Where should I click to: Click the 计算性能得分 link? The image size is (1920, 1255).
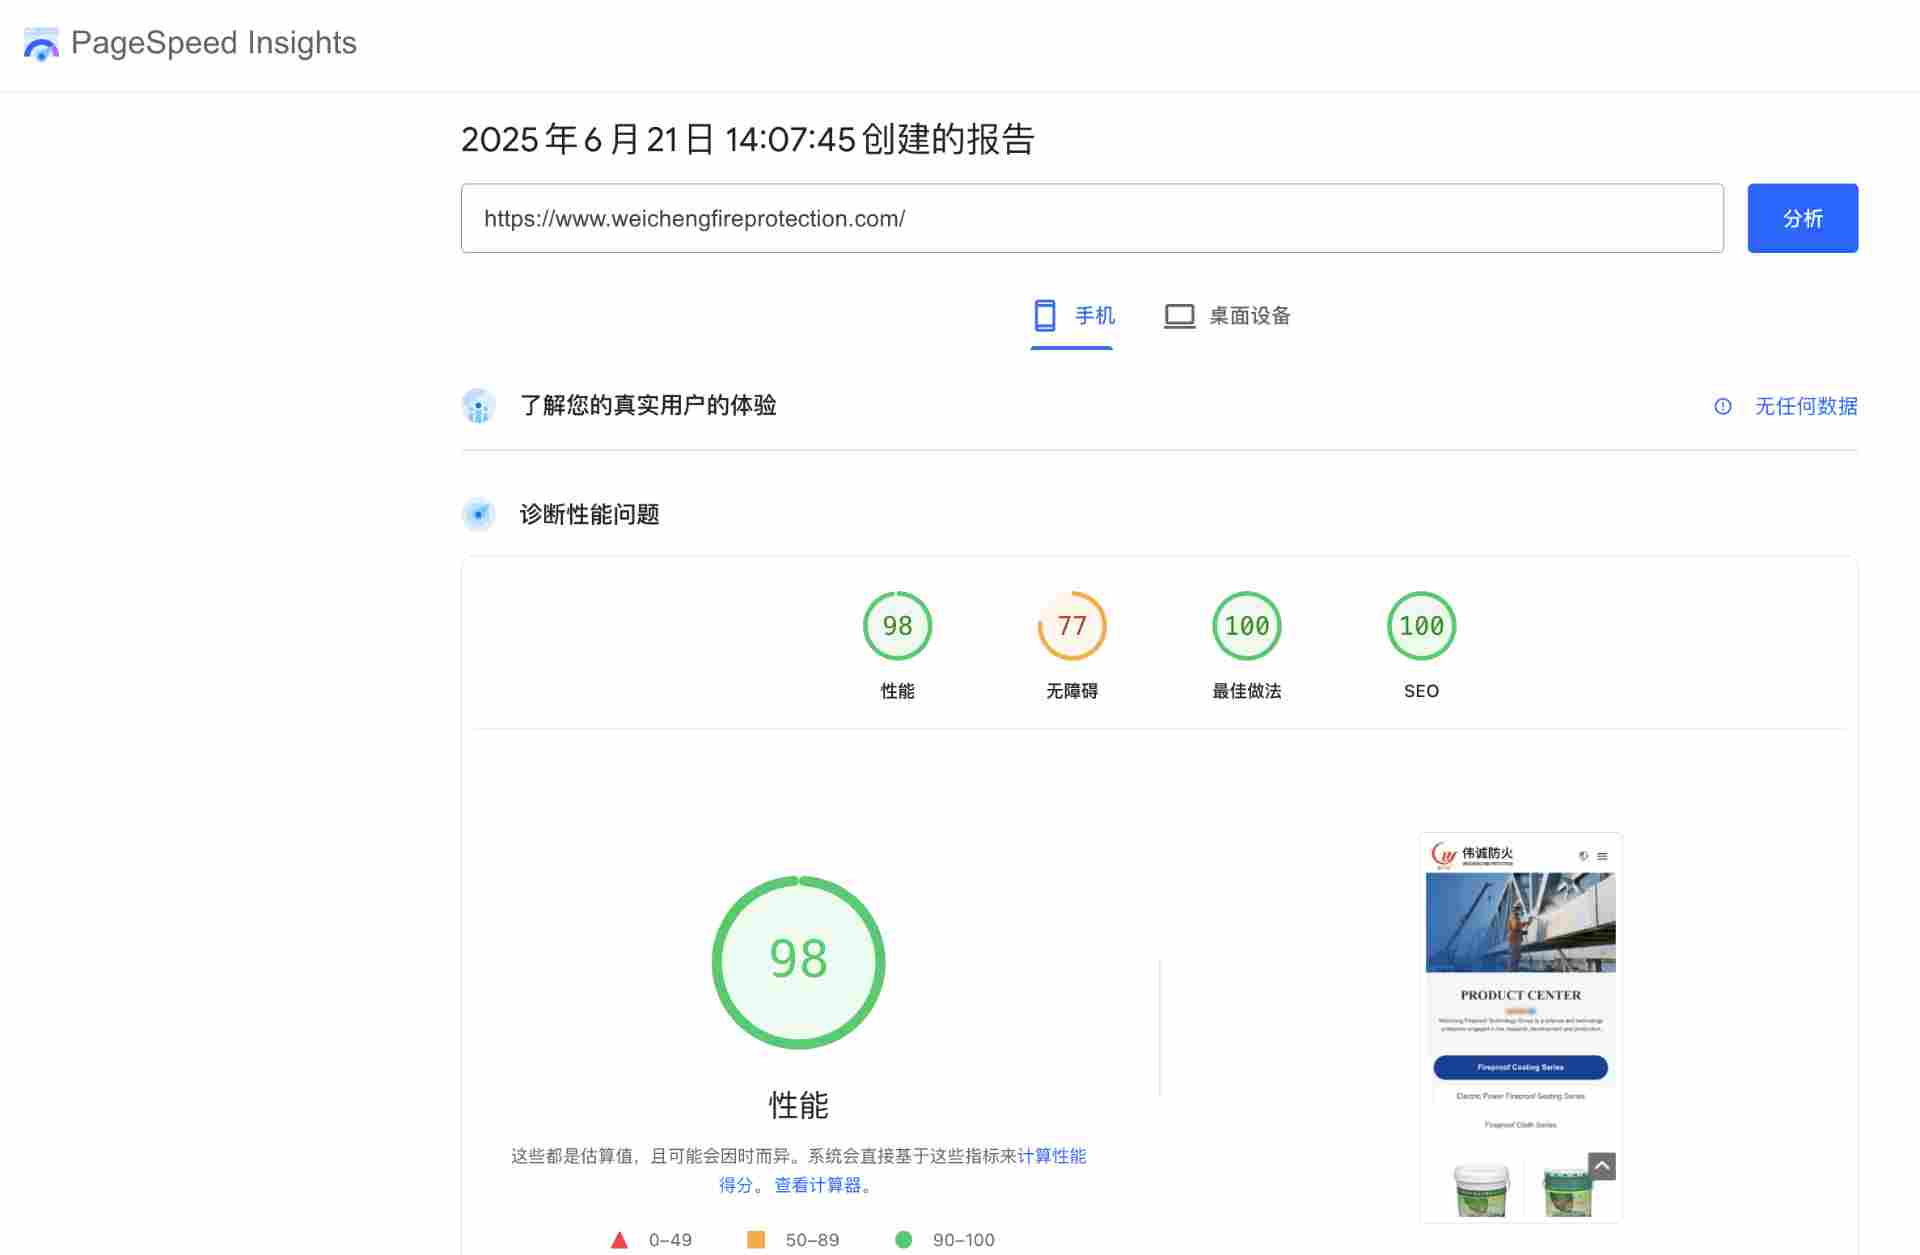click(1051, 1156)
